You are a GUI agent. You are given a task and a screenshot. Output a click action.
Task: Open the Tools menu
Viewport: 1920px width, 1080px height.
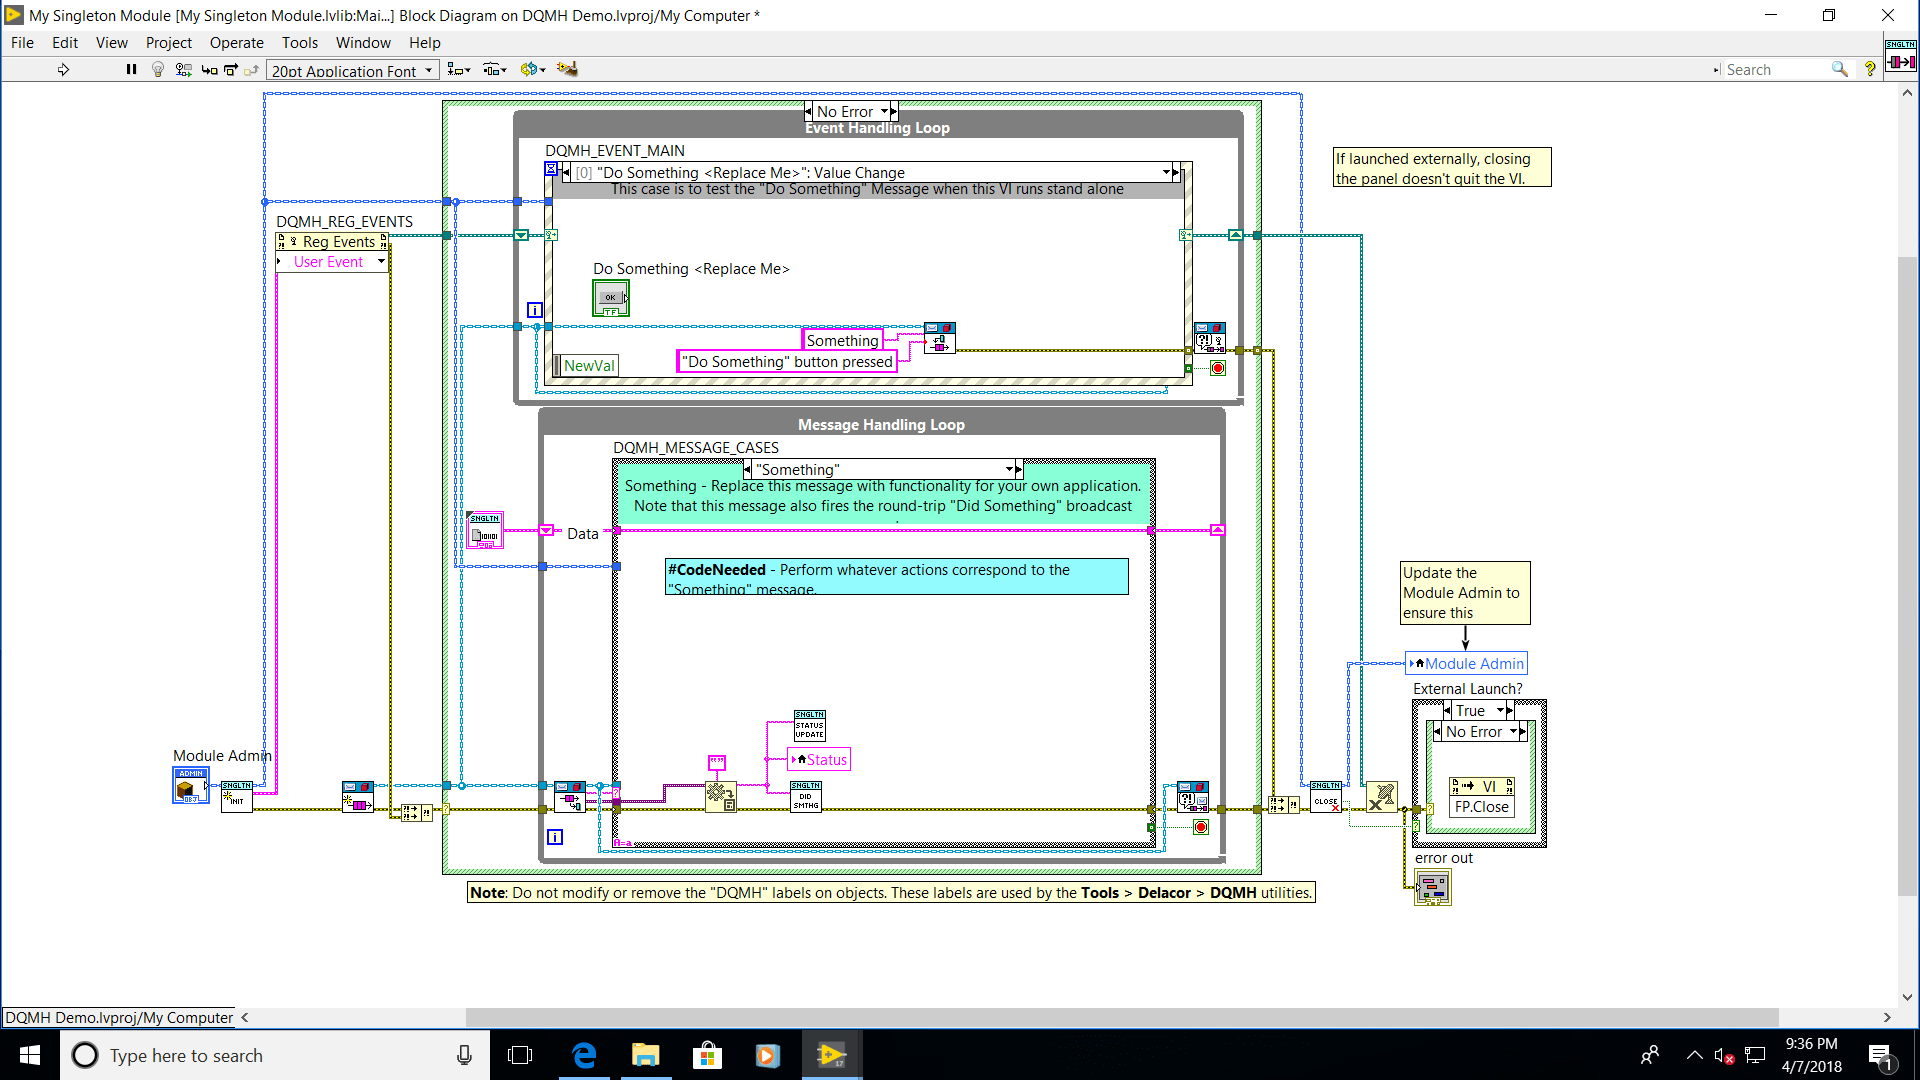click(300, 43)
